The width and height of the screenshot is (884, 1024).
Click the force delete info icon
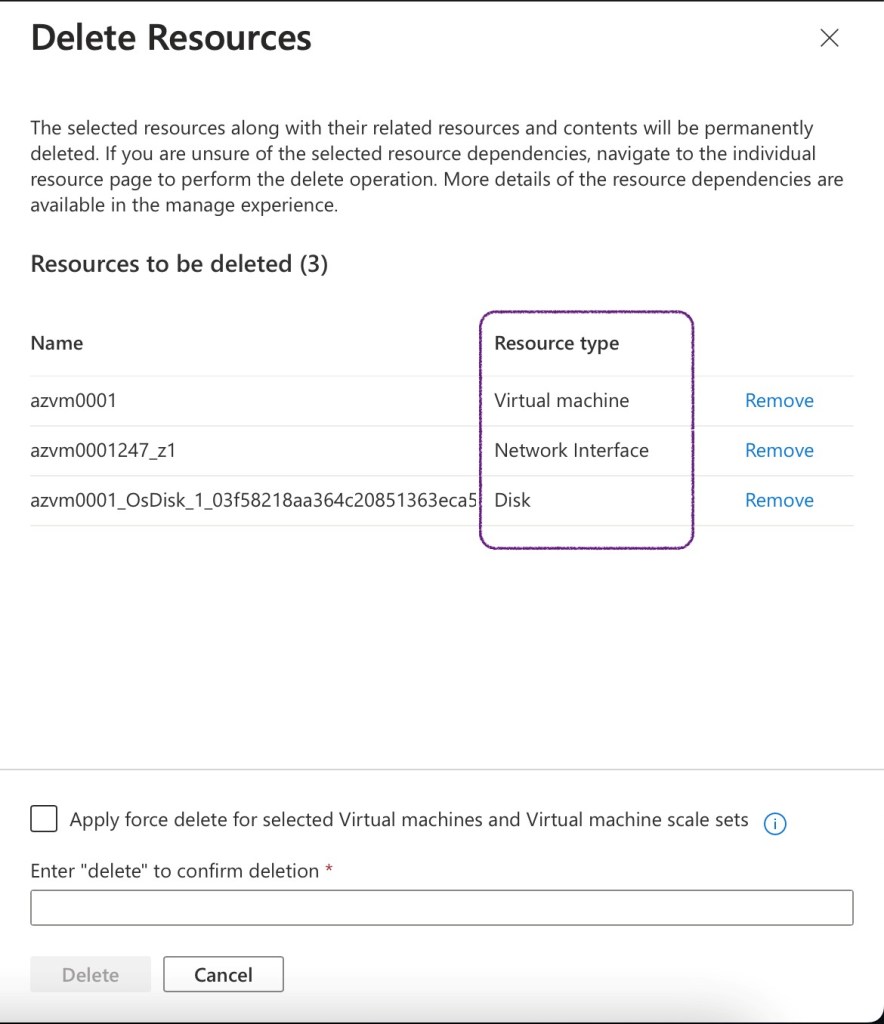pyautogui.click(x=775, y=823)
